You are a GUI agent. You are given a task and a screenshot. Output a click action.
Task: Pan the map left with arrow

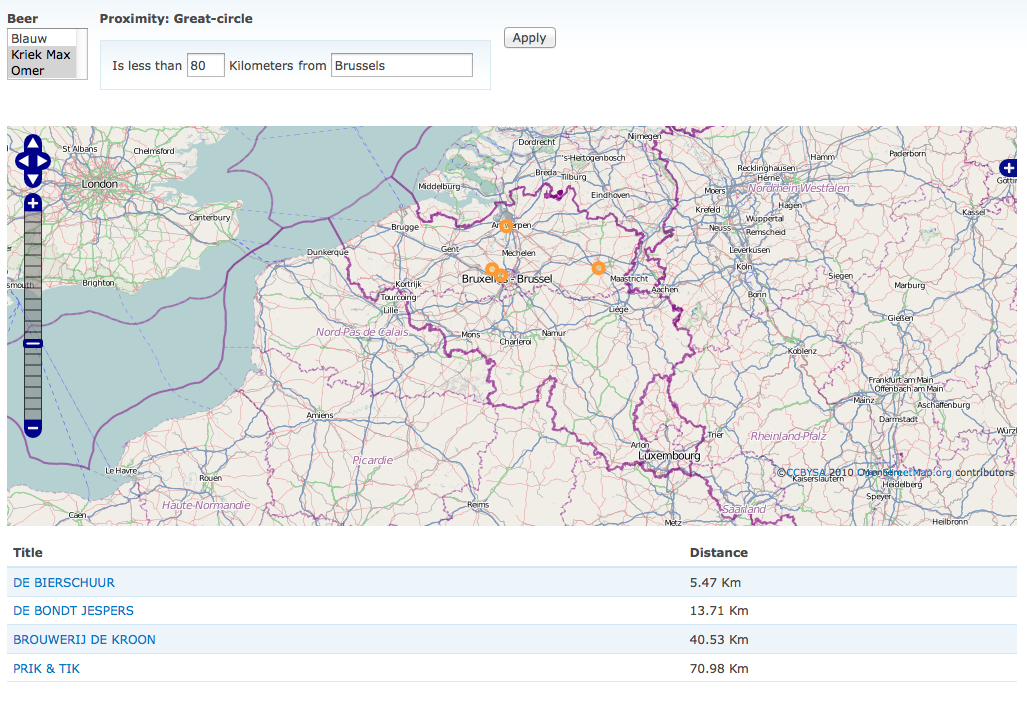pyautogui.click(x=22, y=161)
